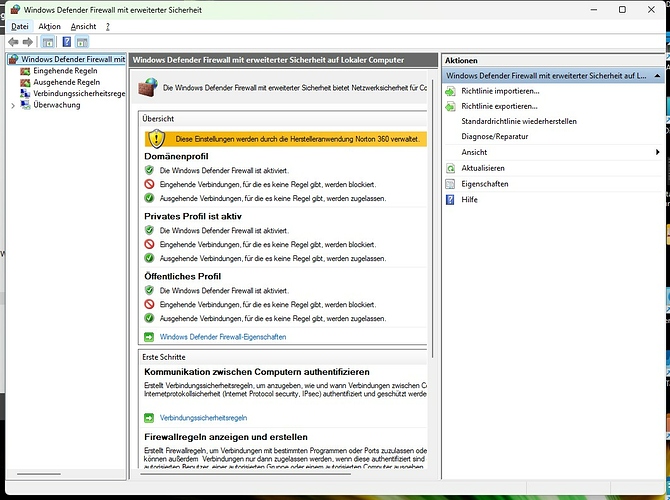Click green check icon under Domänenprofil firewall activated
This screenshot has height=500, width=670.
149,170
